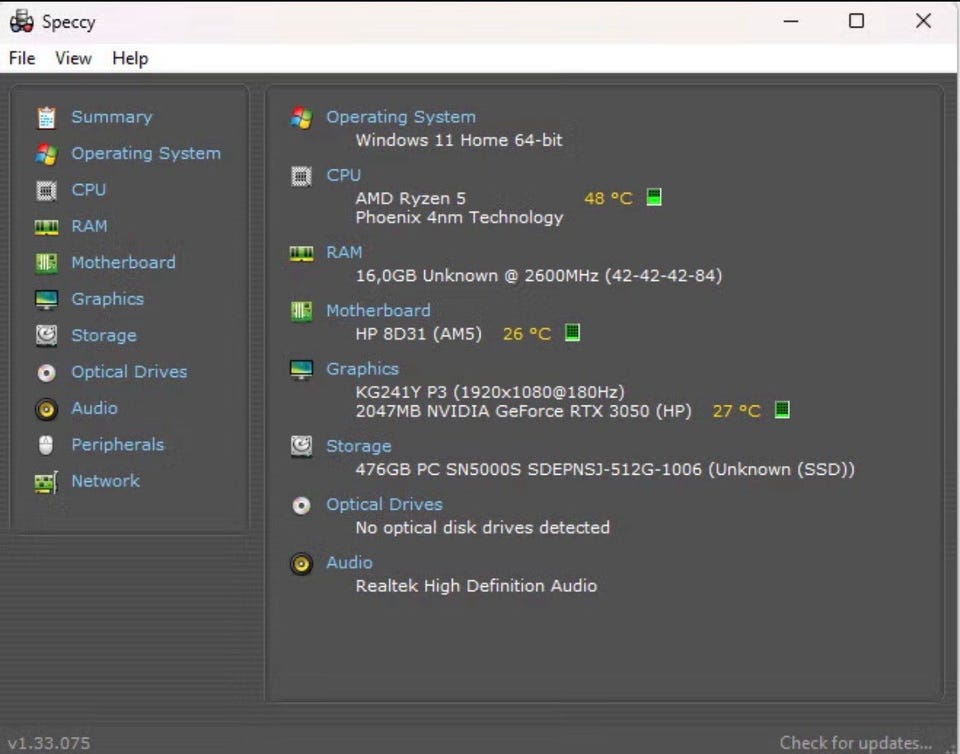
Task: Click the CPU chip icon in sidebar
Action: (46, 190)
